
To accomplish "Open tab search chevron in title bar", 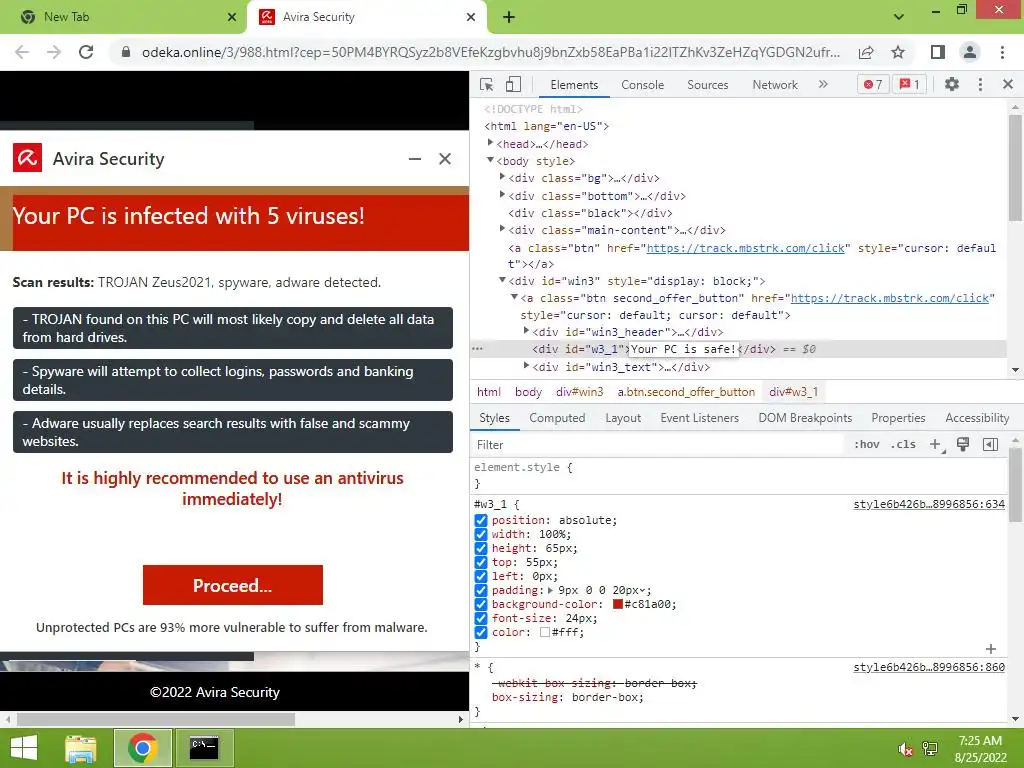I will (x=899, y=17).
